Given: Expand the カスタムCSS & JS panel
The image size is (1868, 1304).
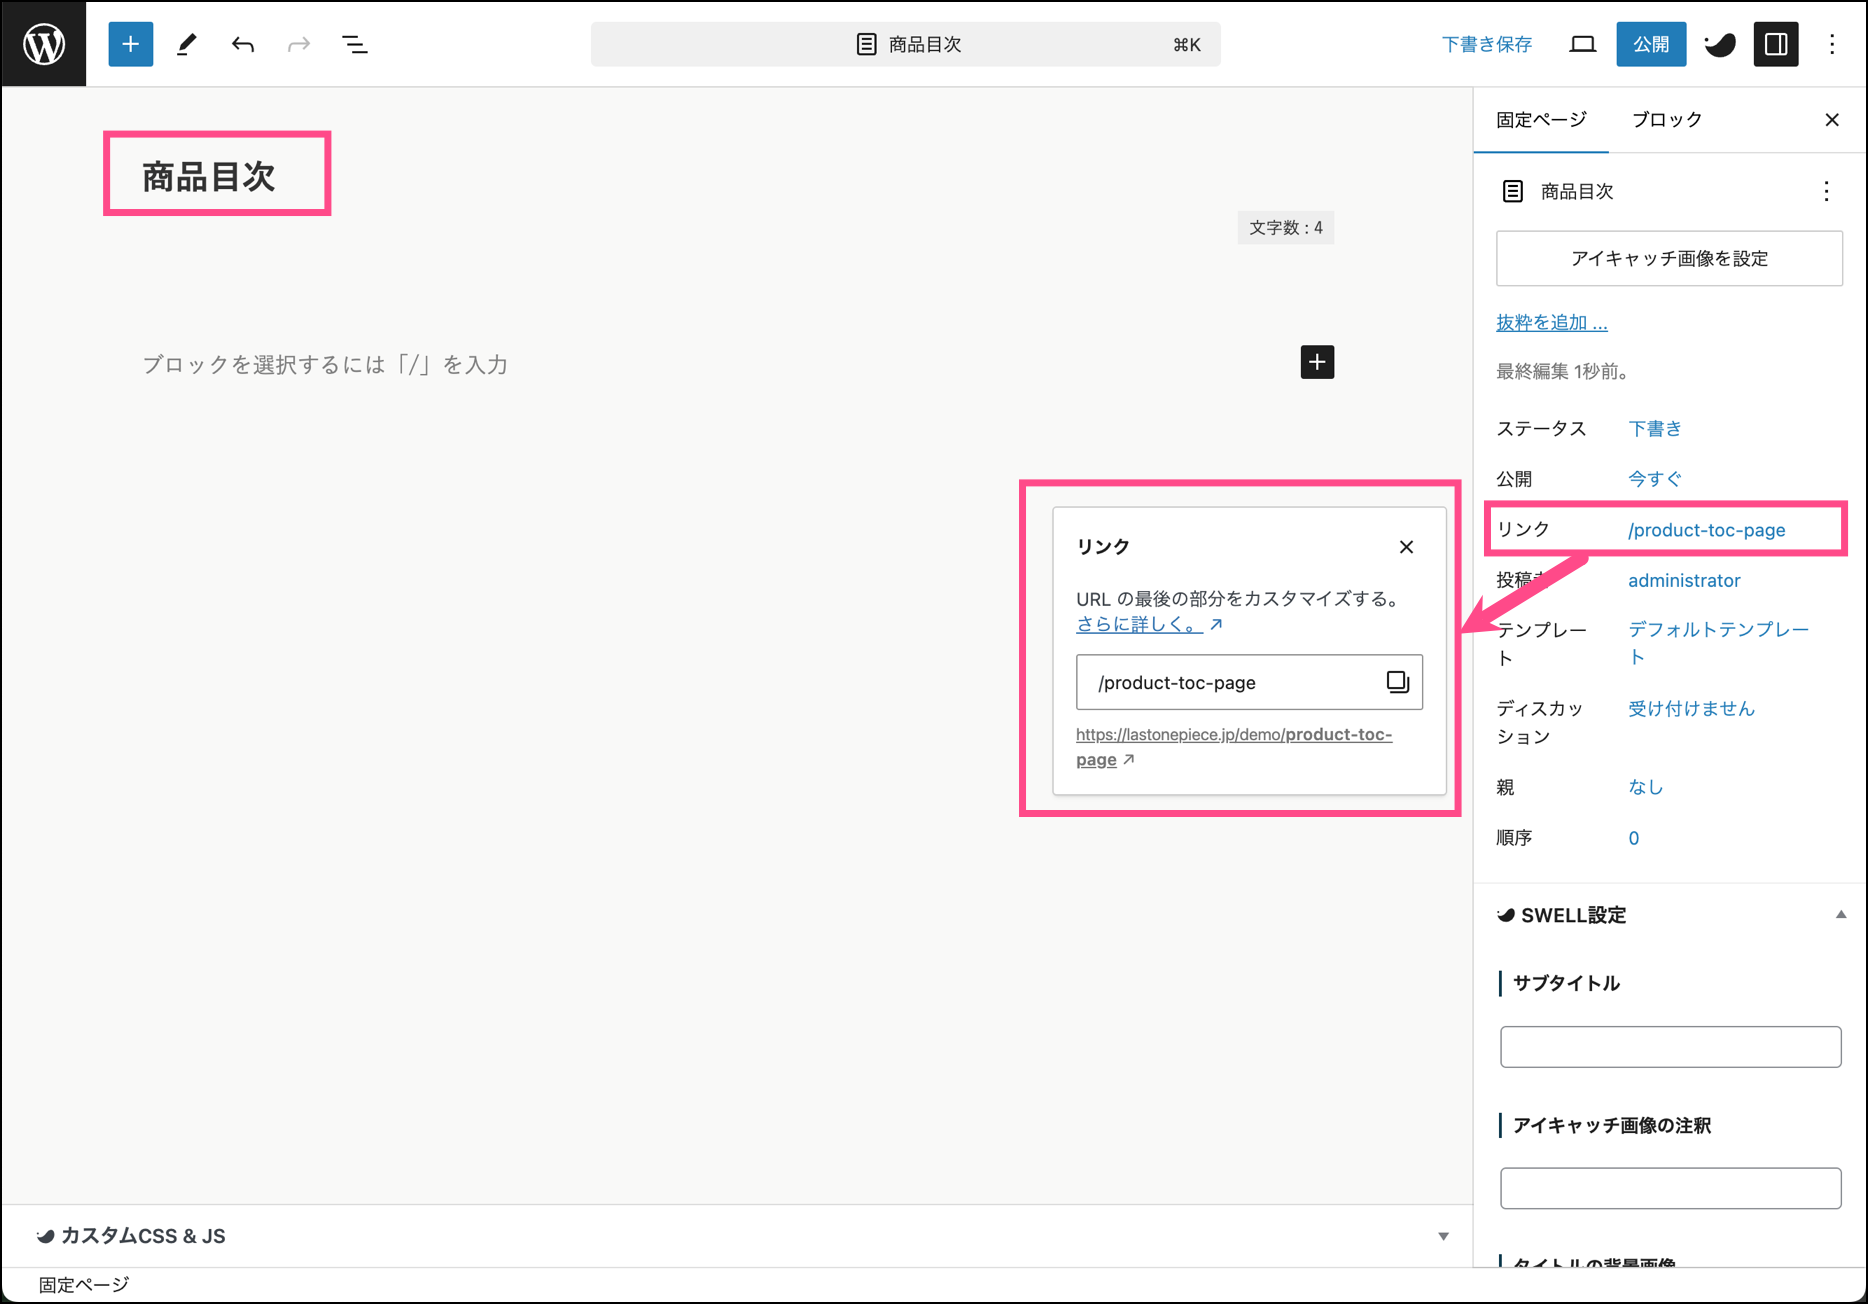Looking at the screenshot, I should pyautogui.click(x=1443, y=1236).
